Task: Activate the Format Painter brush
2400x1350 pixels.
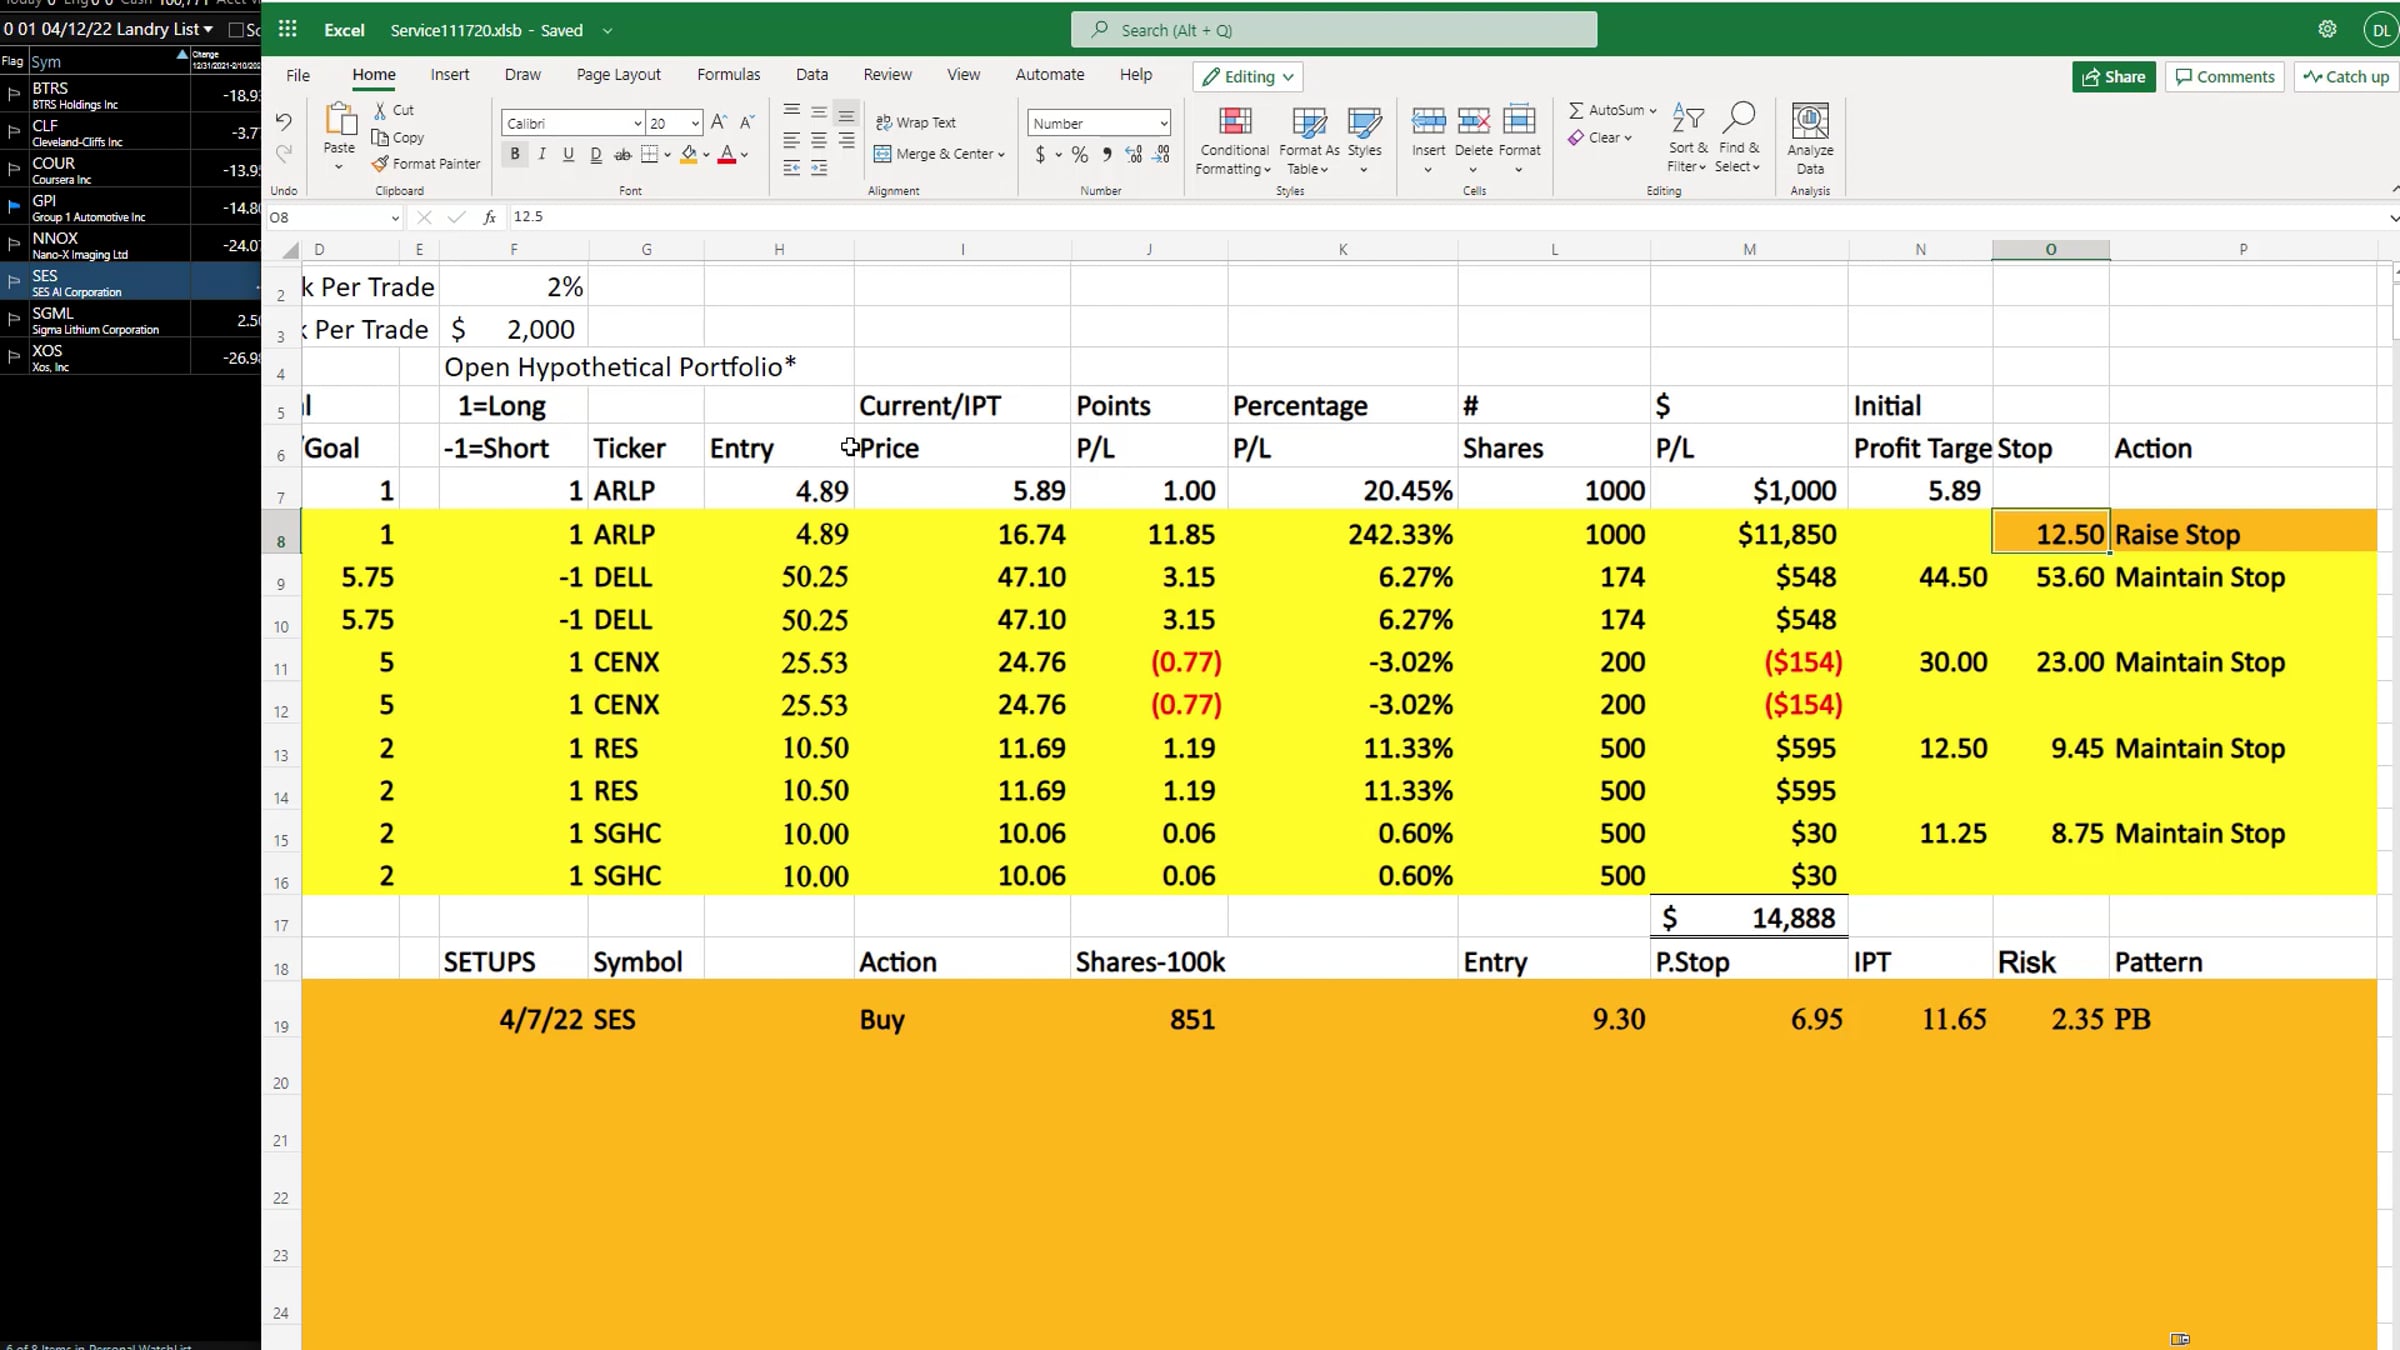Action: tap(380, 163)
